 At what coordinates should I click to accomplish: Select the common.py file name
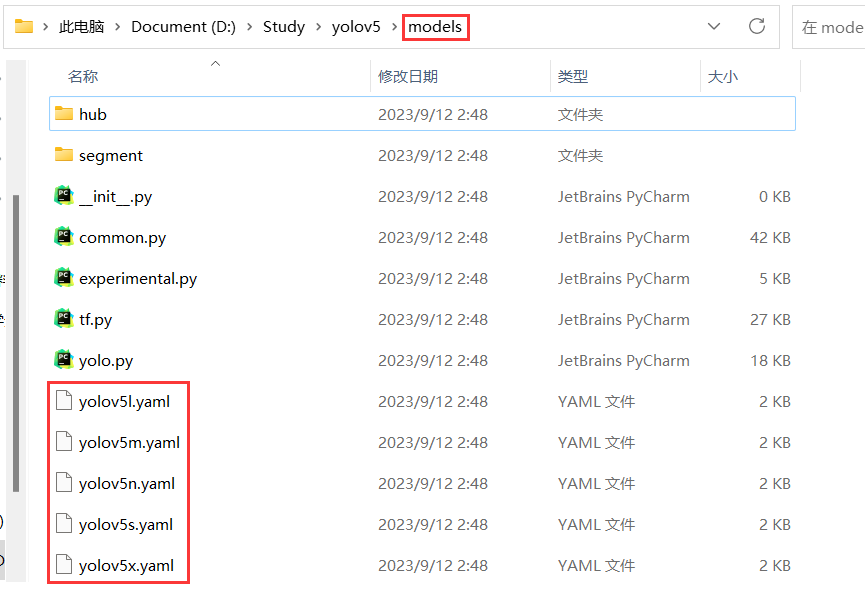(122, 238)
